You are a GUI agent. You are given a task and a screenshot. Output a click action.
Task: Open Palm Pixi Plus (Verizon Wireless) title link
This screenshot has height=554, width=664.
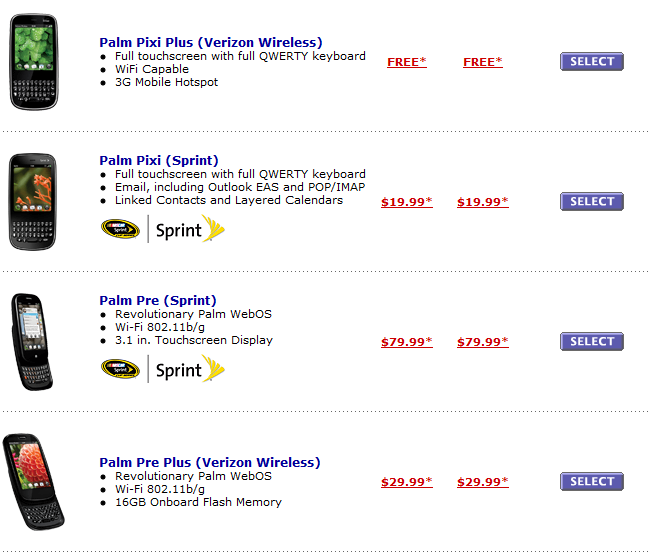coord(211,43)
